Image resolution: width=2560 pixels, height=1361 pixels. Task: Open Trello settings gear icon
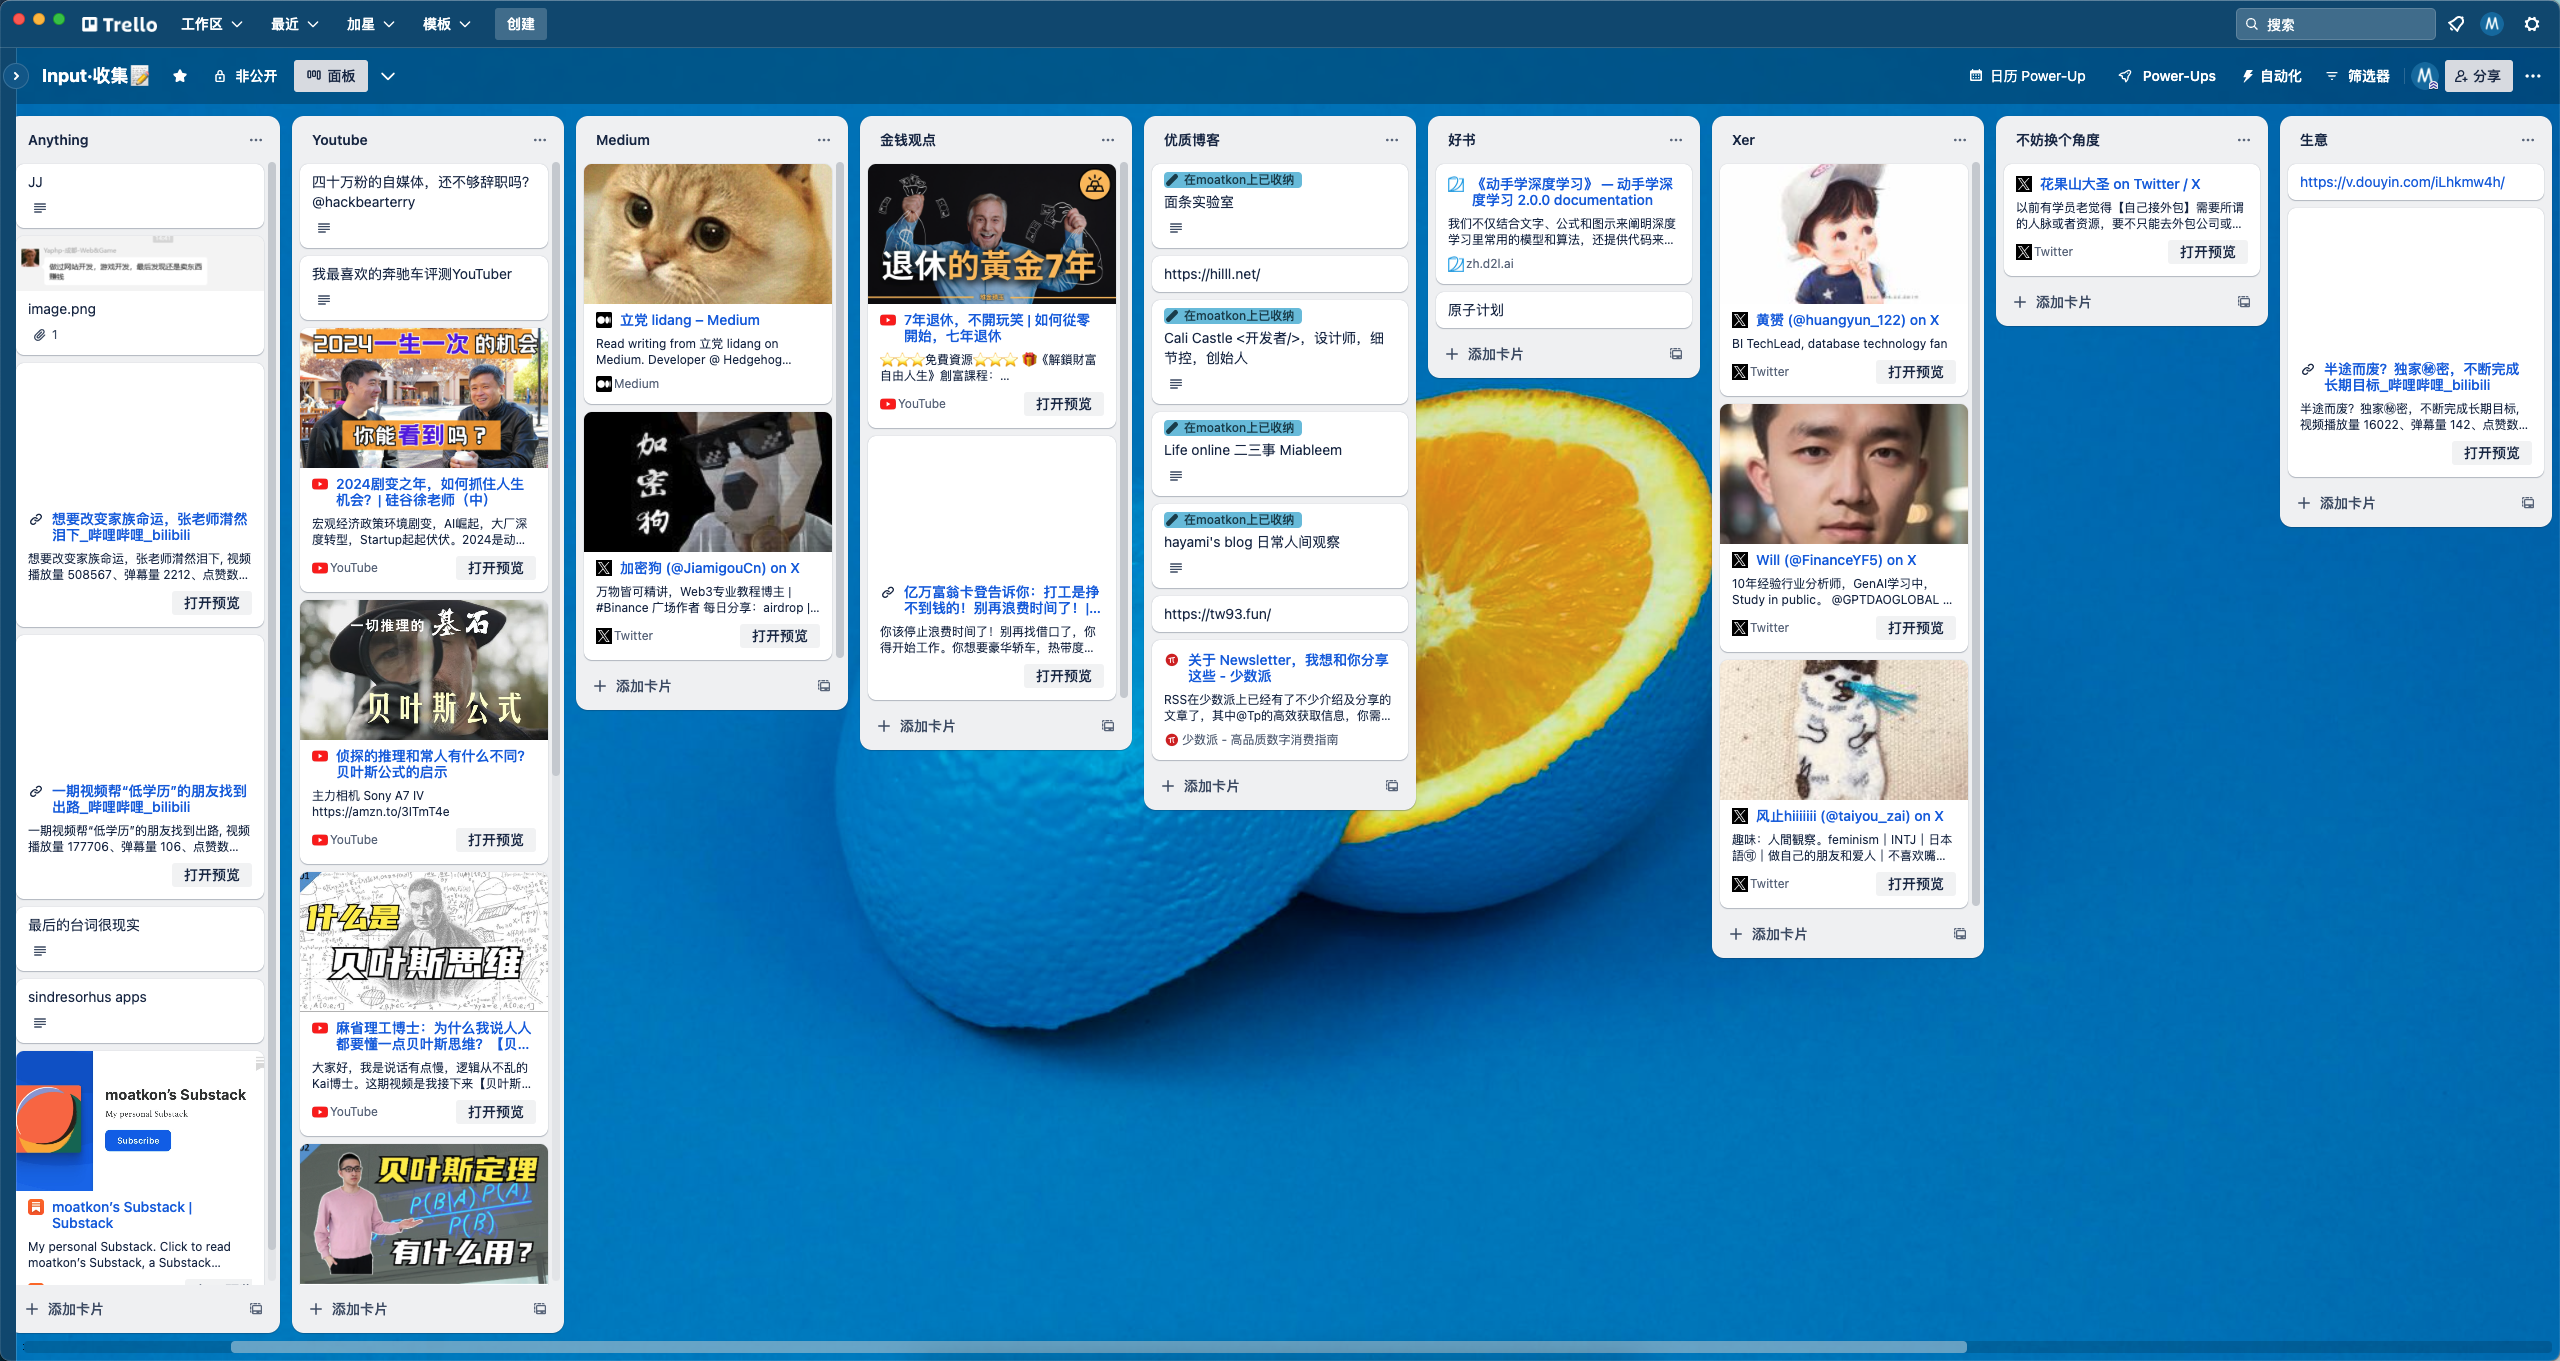click(2532, 24)
